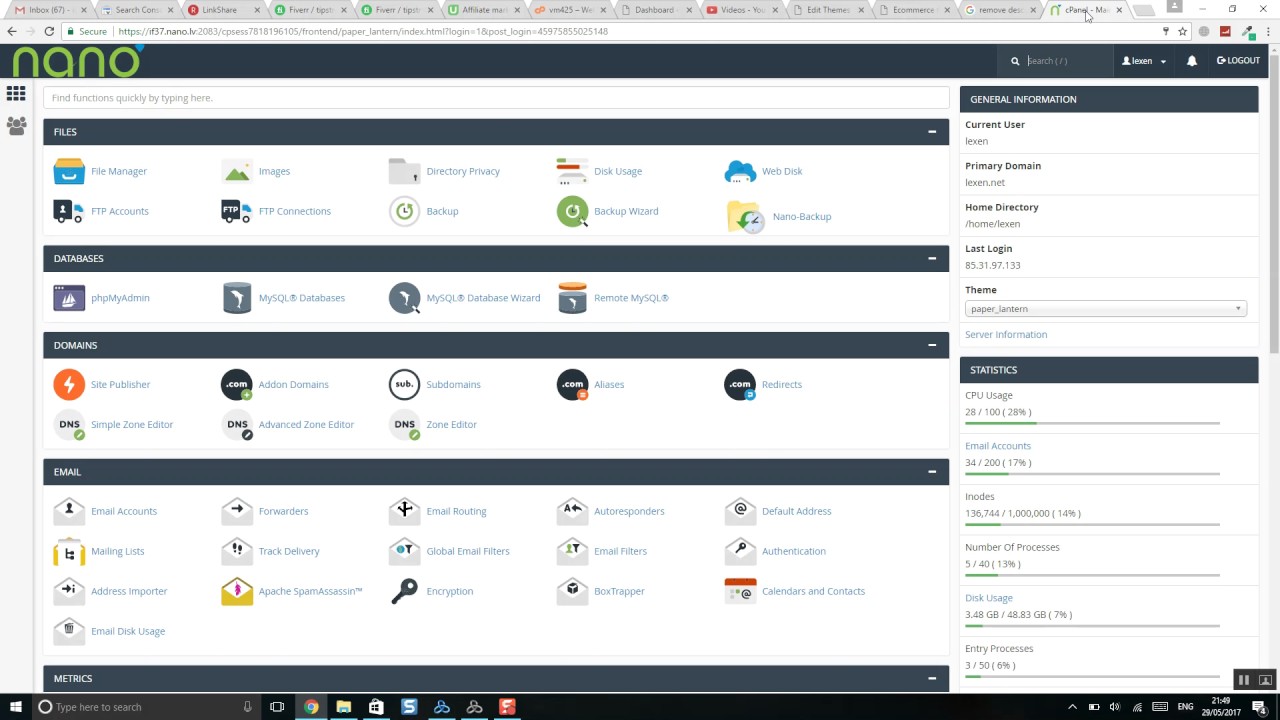The image size is (1280, 720).
Task: Click the Images icon
Action: tap(237, 171)
